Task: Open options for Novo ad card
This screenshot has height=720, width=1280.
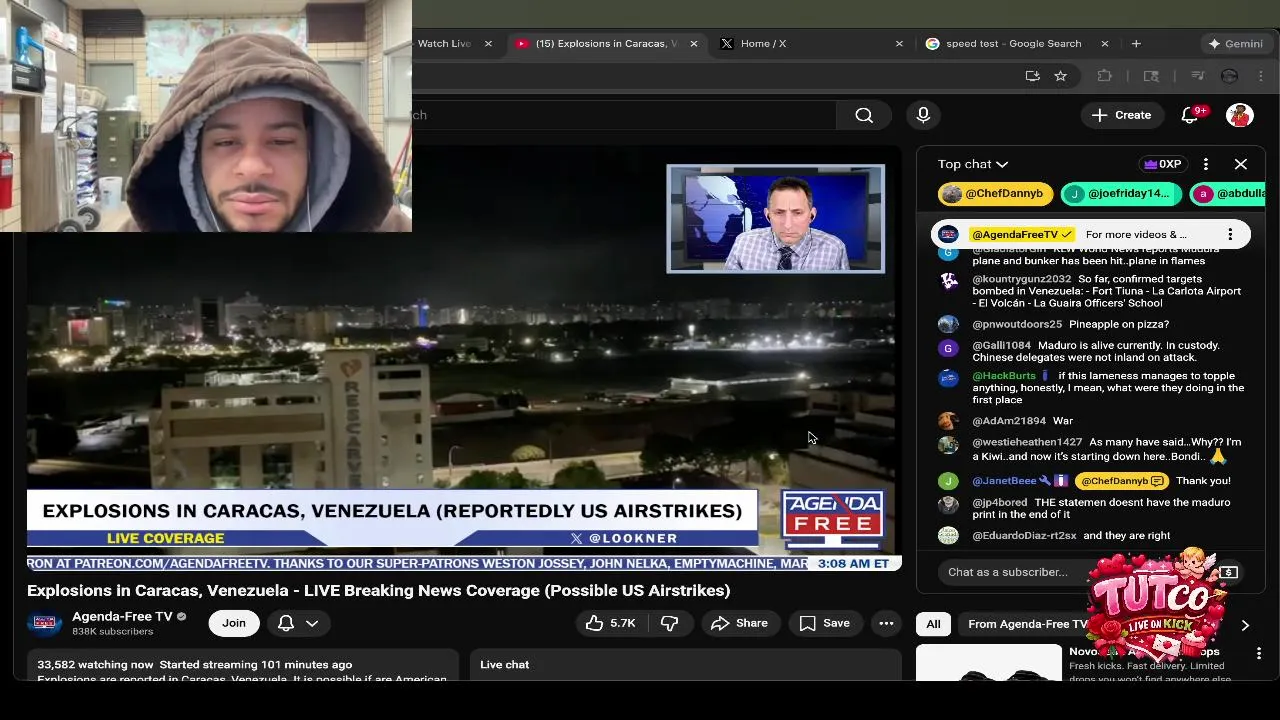Action: [x=1258, y=653]
